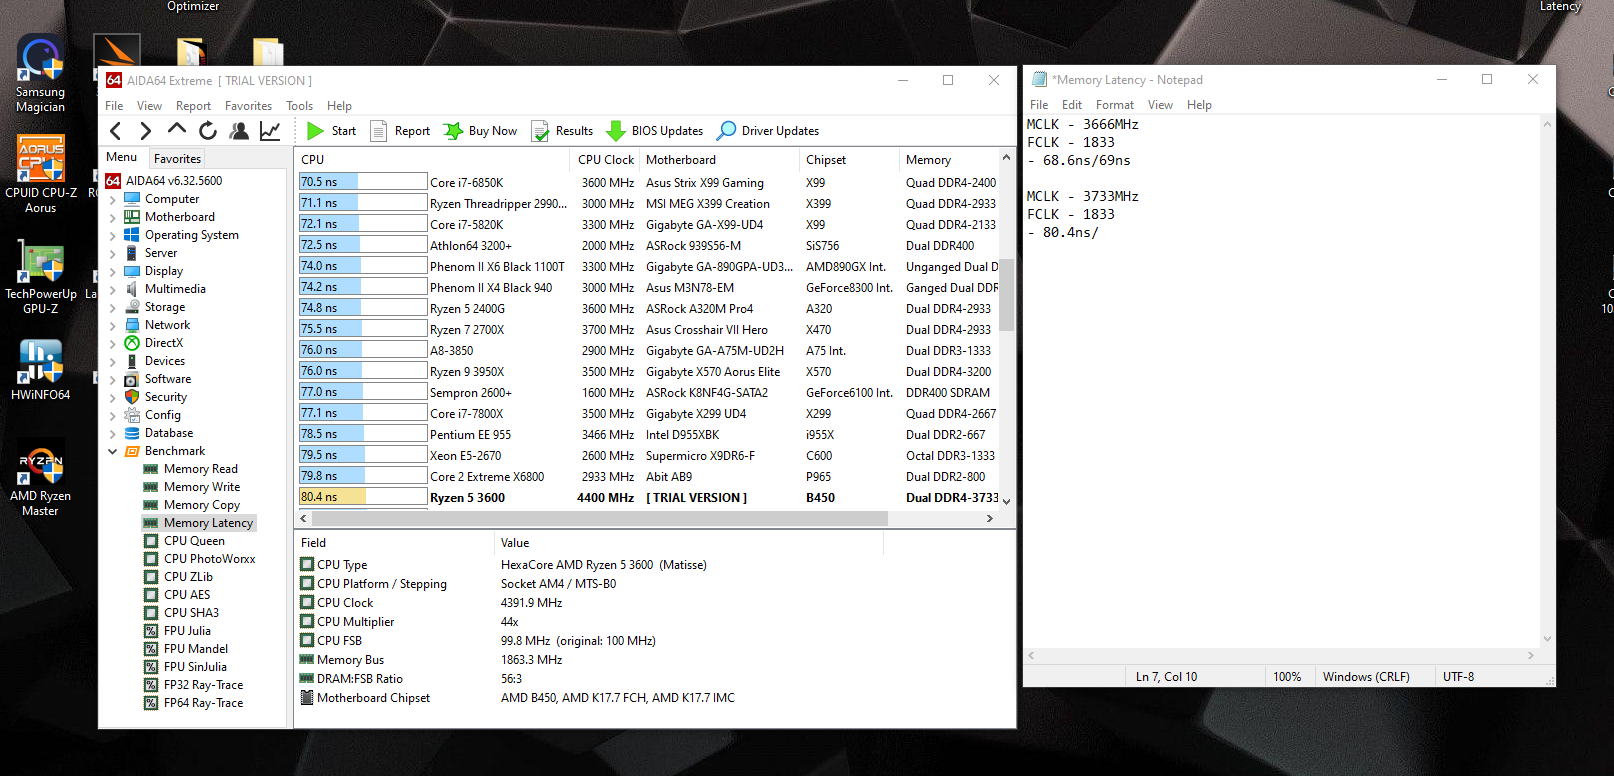Screen dimensions: 1614x776
Task: Click the refresh icon in AIDA64 toolbar
Action: click(x=208, y=131)
